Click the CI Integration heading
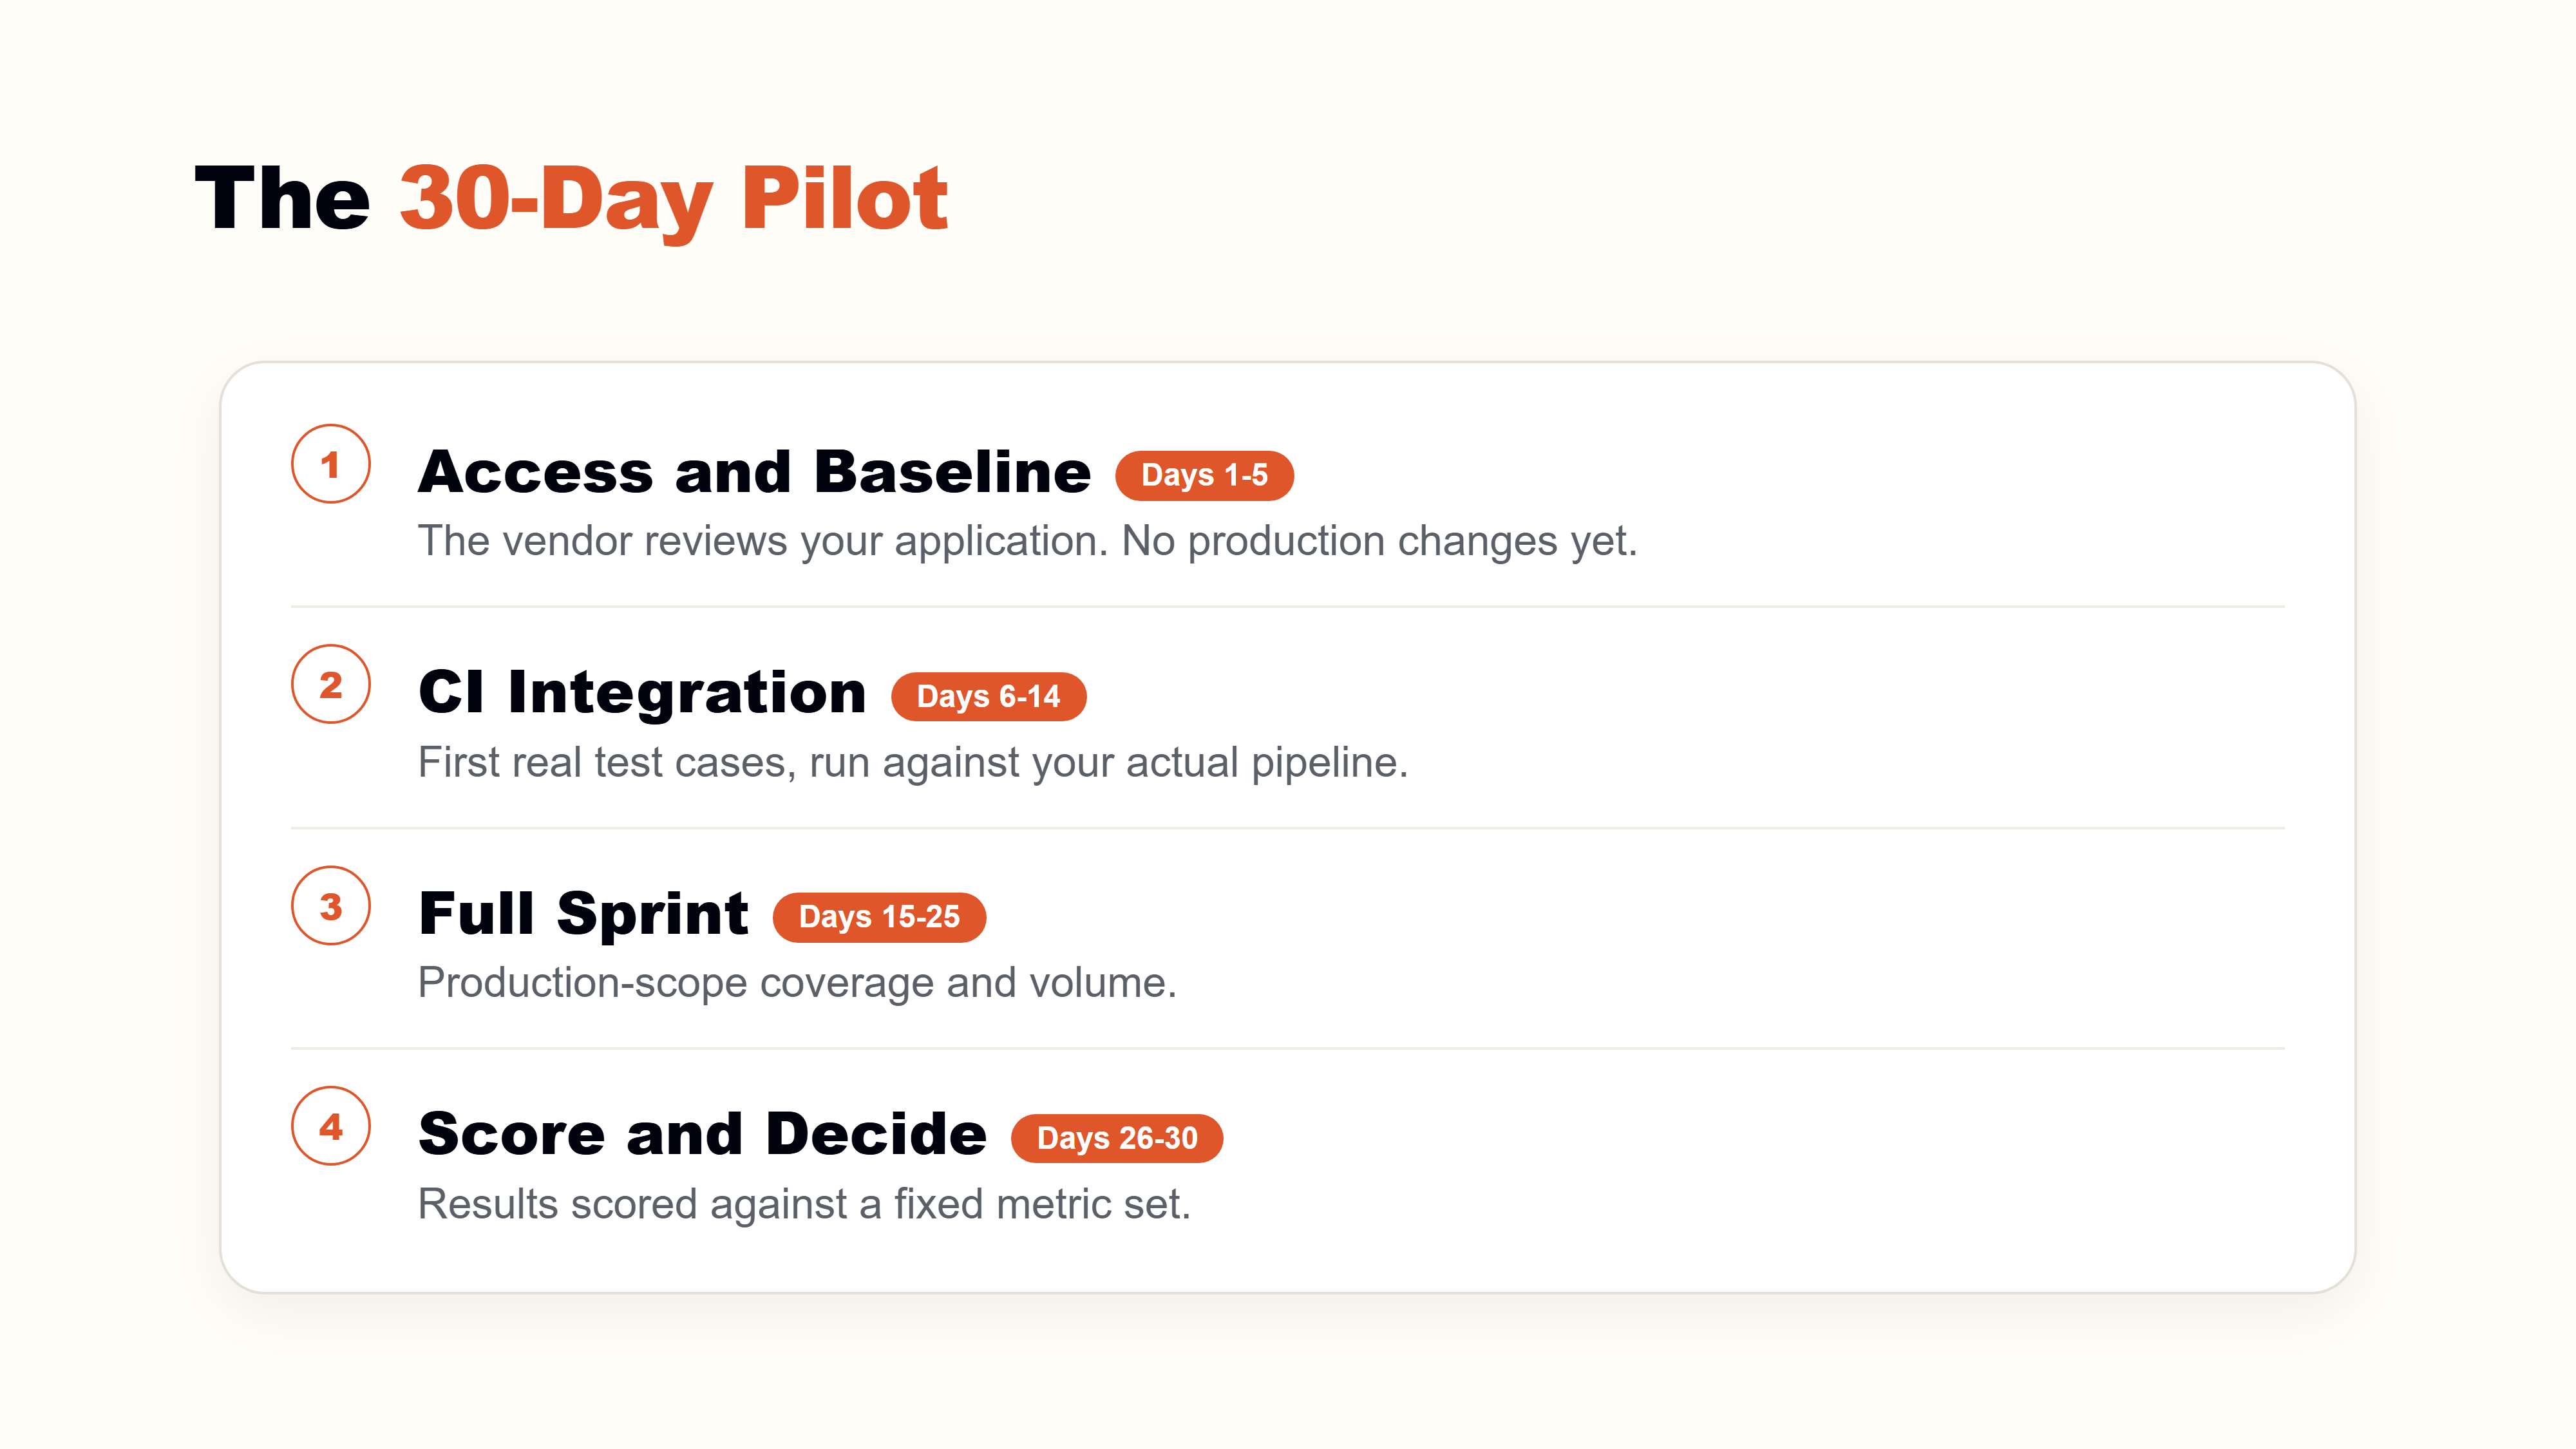The image size is (2576, 1449). pyautogui.click(x=642, y=693)
